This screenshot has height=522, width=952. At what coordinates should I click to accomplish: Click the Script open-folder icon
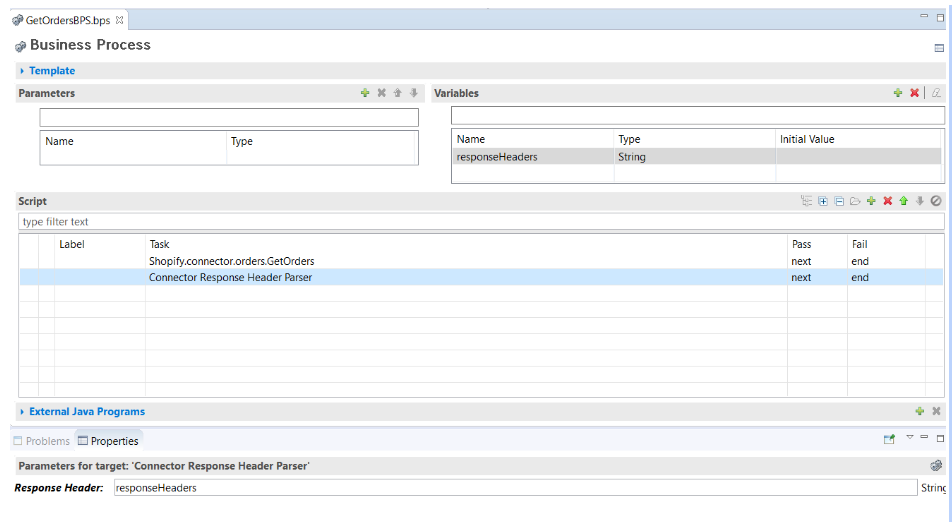point(855,201)
